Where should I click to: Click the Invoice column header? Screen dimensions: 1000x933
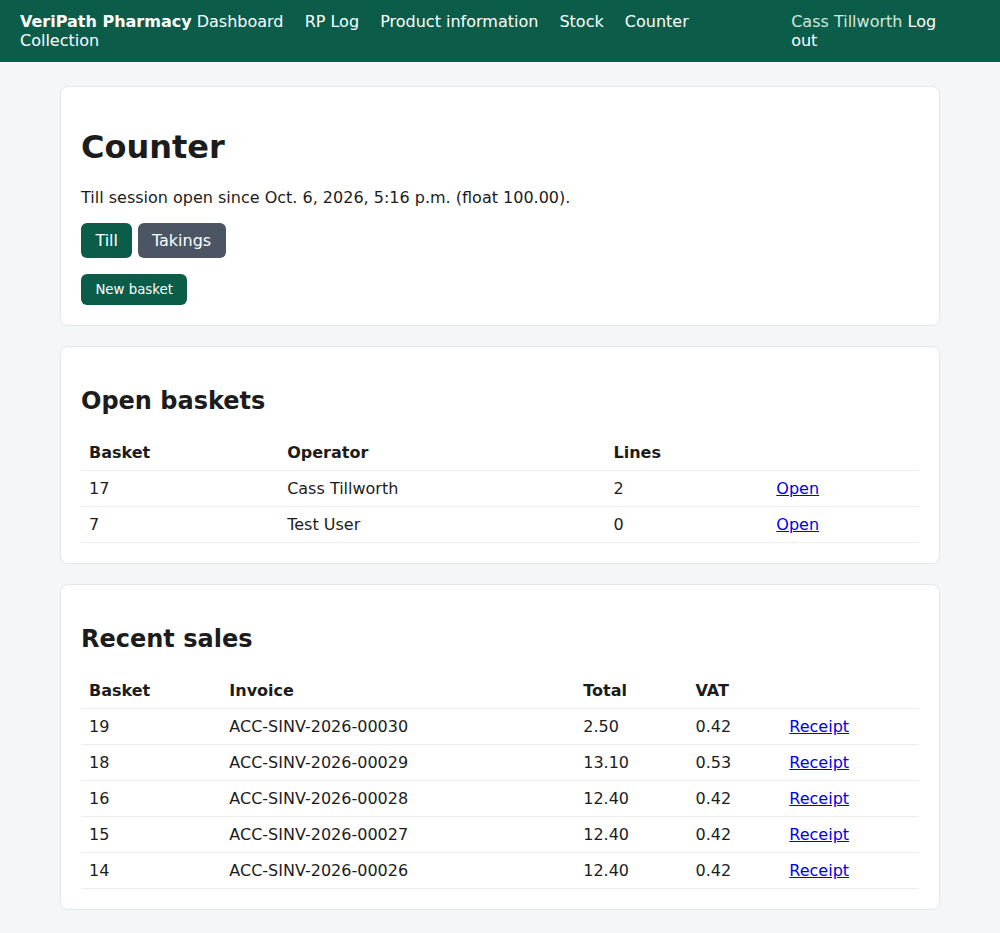coord(261,690)
